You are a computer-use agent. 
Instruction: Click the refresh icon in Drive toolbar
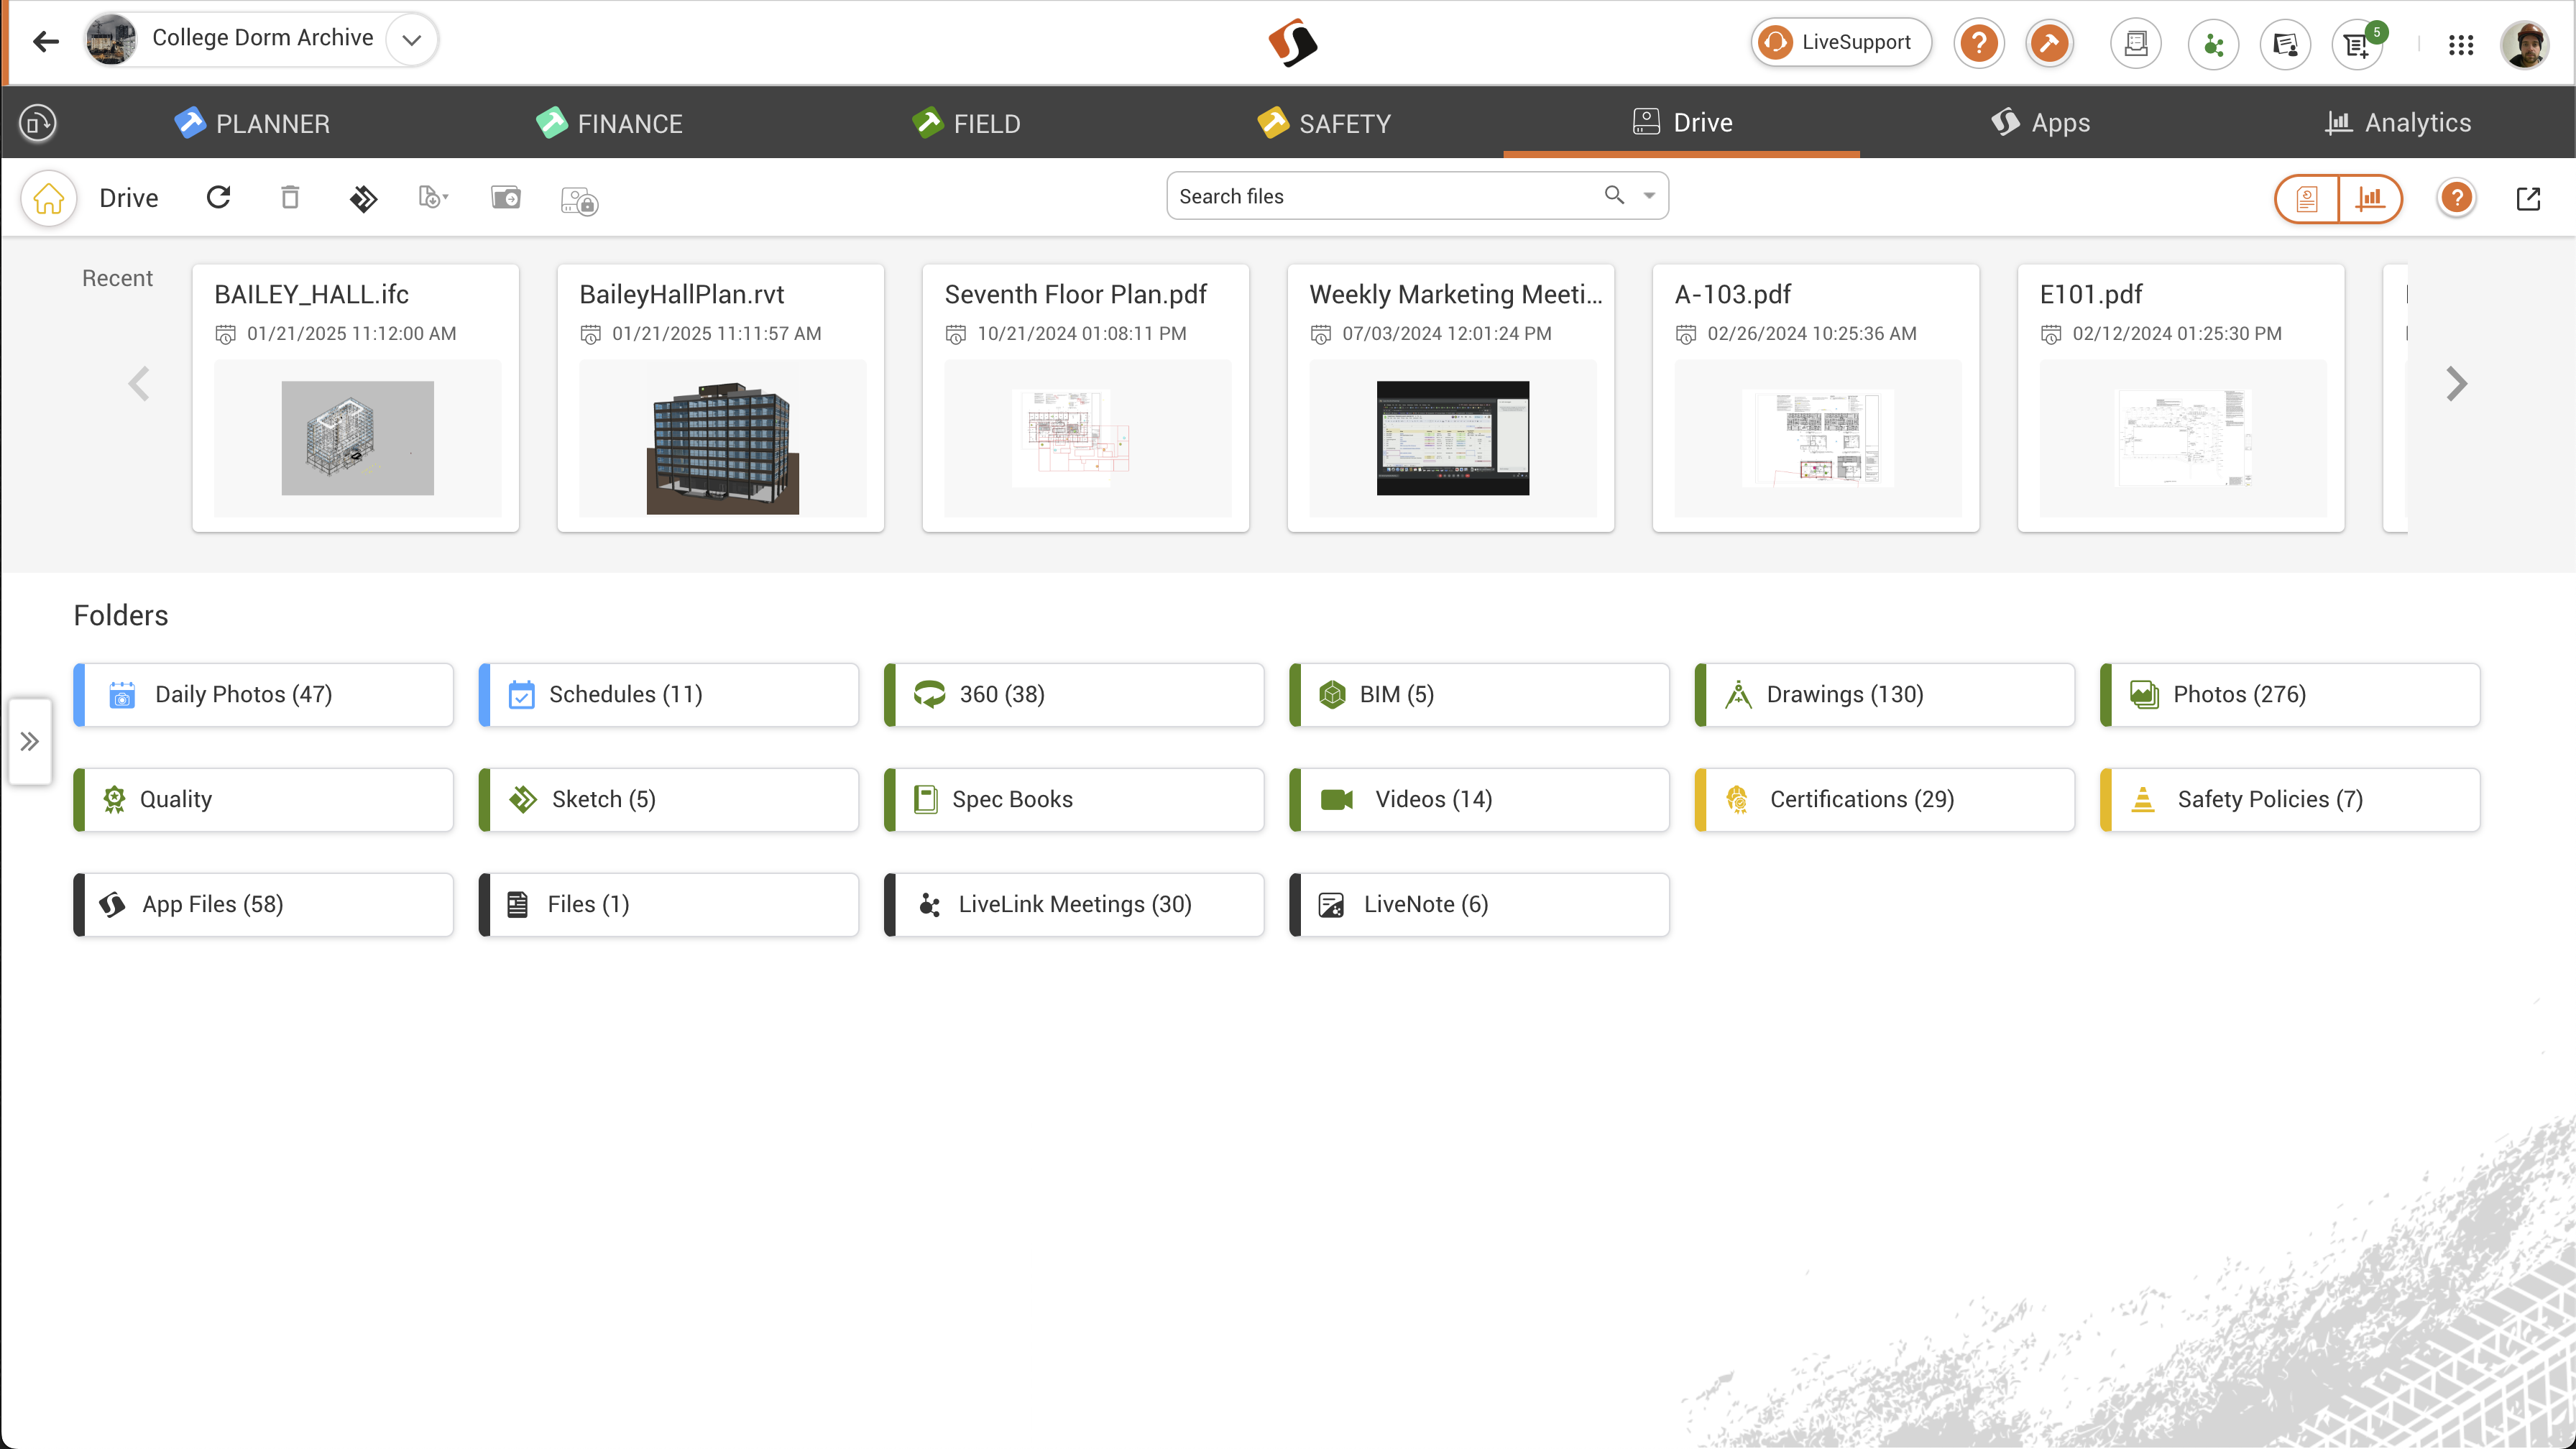(218, 197)
